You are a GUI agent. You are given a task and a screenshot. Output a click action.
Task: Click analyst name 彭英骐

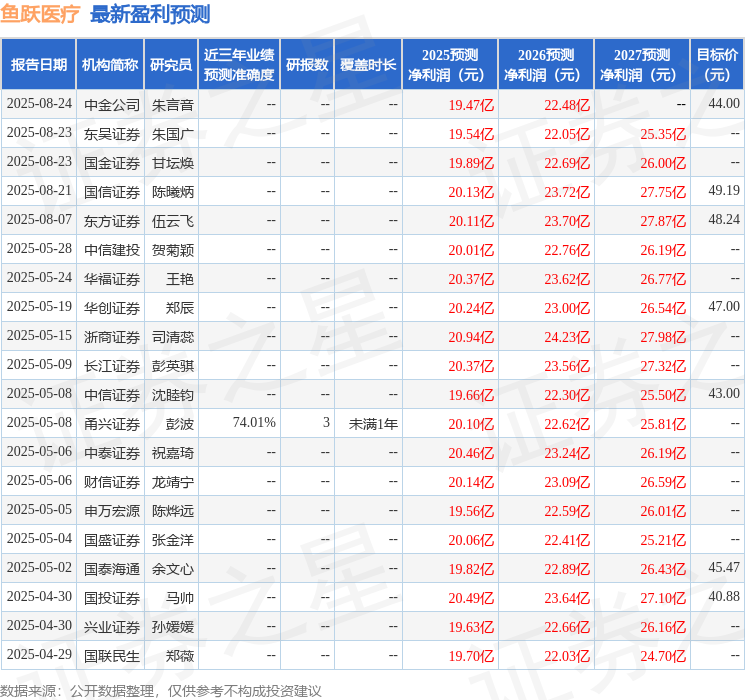173,366
